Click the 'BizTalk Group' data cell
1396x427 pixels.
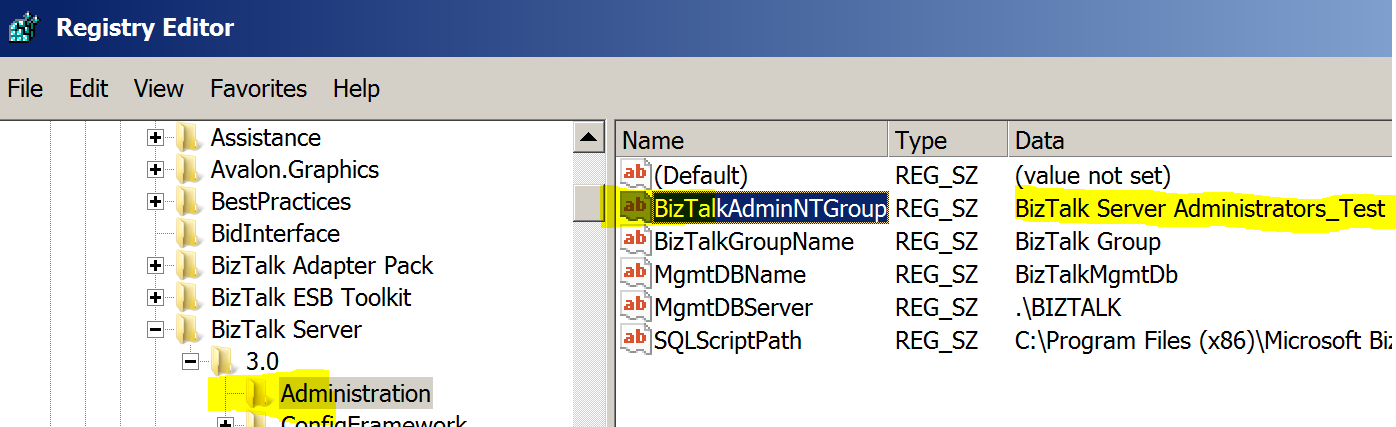pyautogui.click(x=1088, y=241)
